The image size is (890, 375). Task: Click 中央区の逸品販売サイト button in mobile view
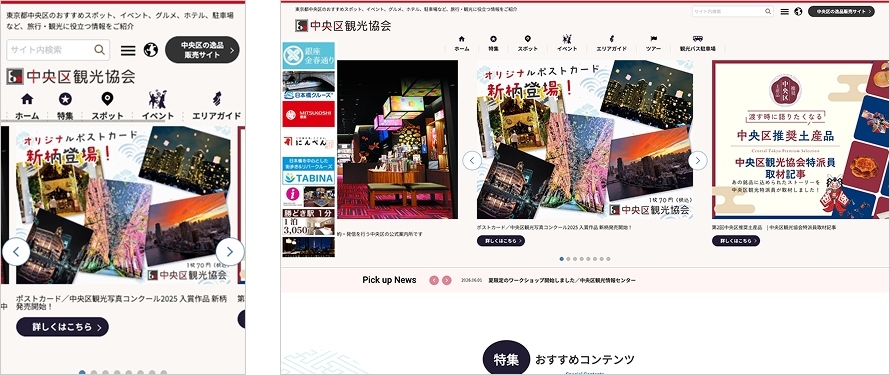tap(202, 50)
